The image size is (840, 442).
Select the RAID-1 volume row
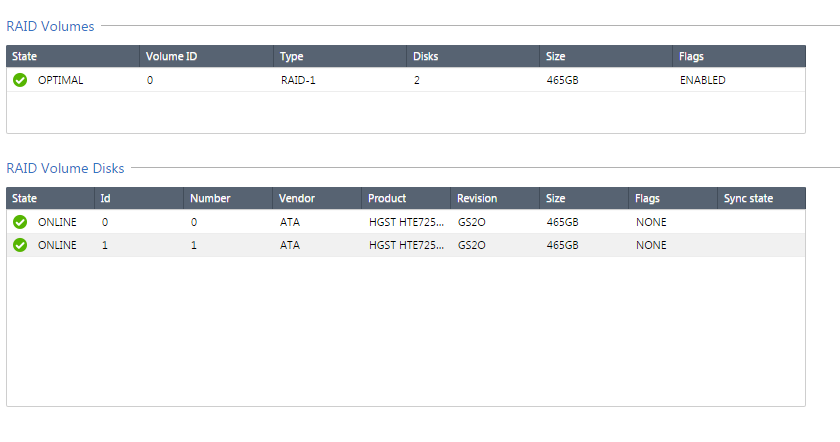point(406,80)
